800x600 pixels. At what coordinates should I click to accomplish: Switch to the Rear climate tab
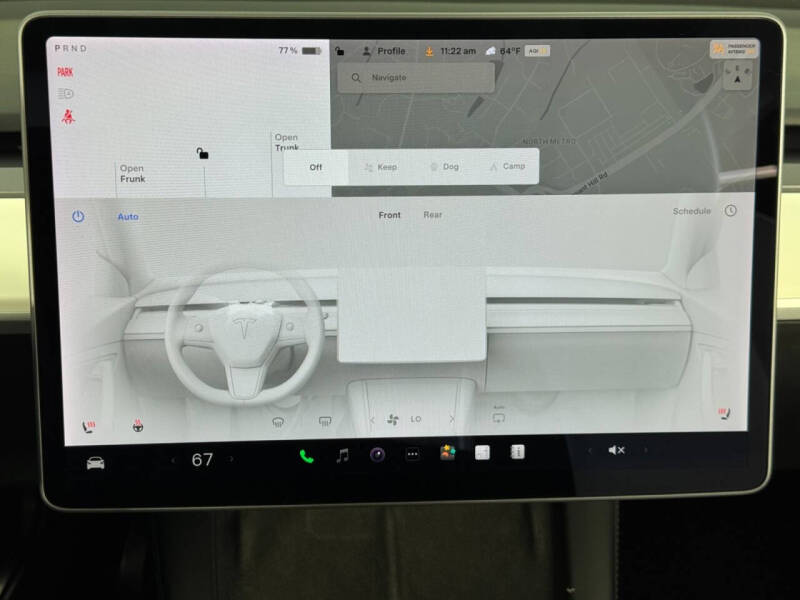[433, 214]
